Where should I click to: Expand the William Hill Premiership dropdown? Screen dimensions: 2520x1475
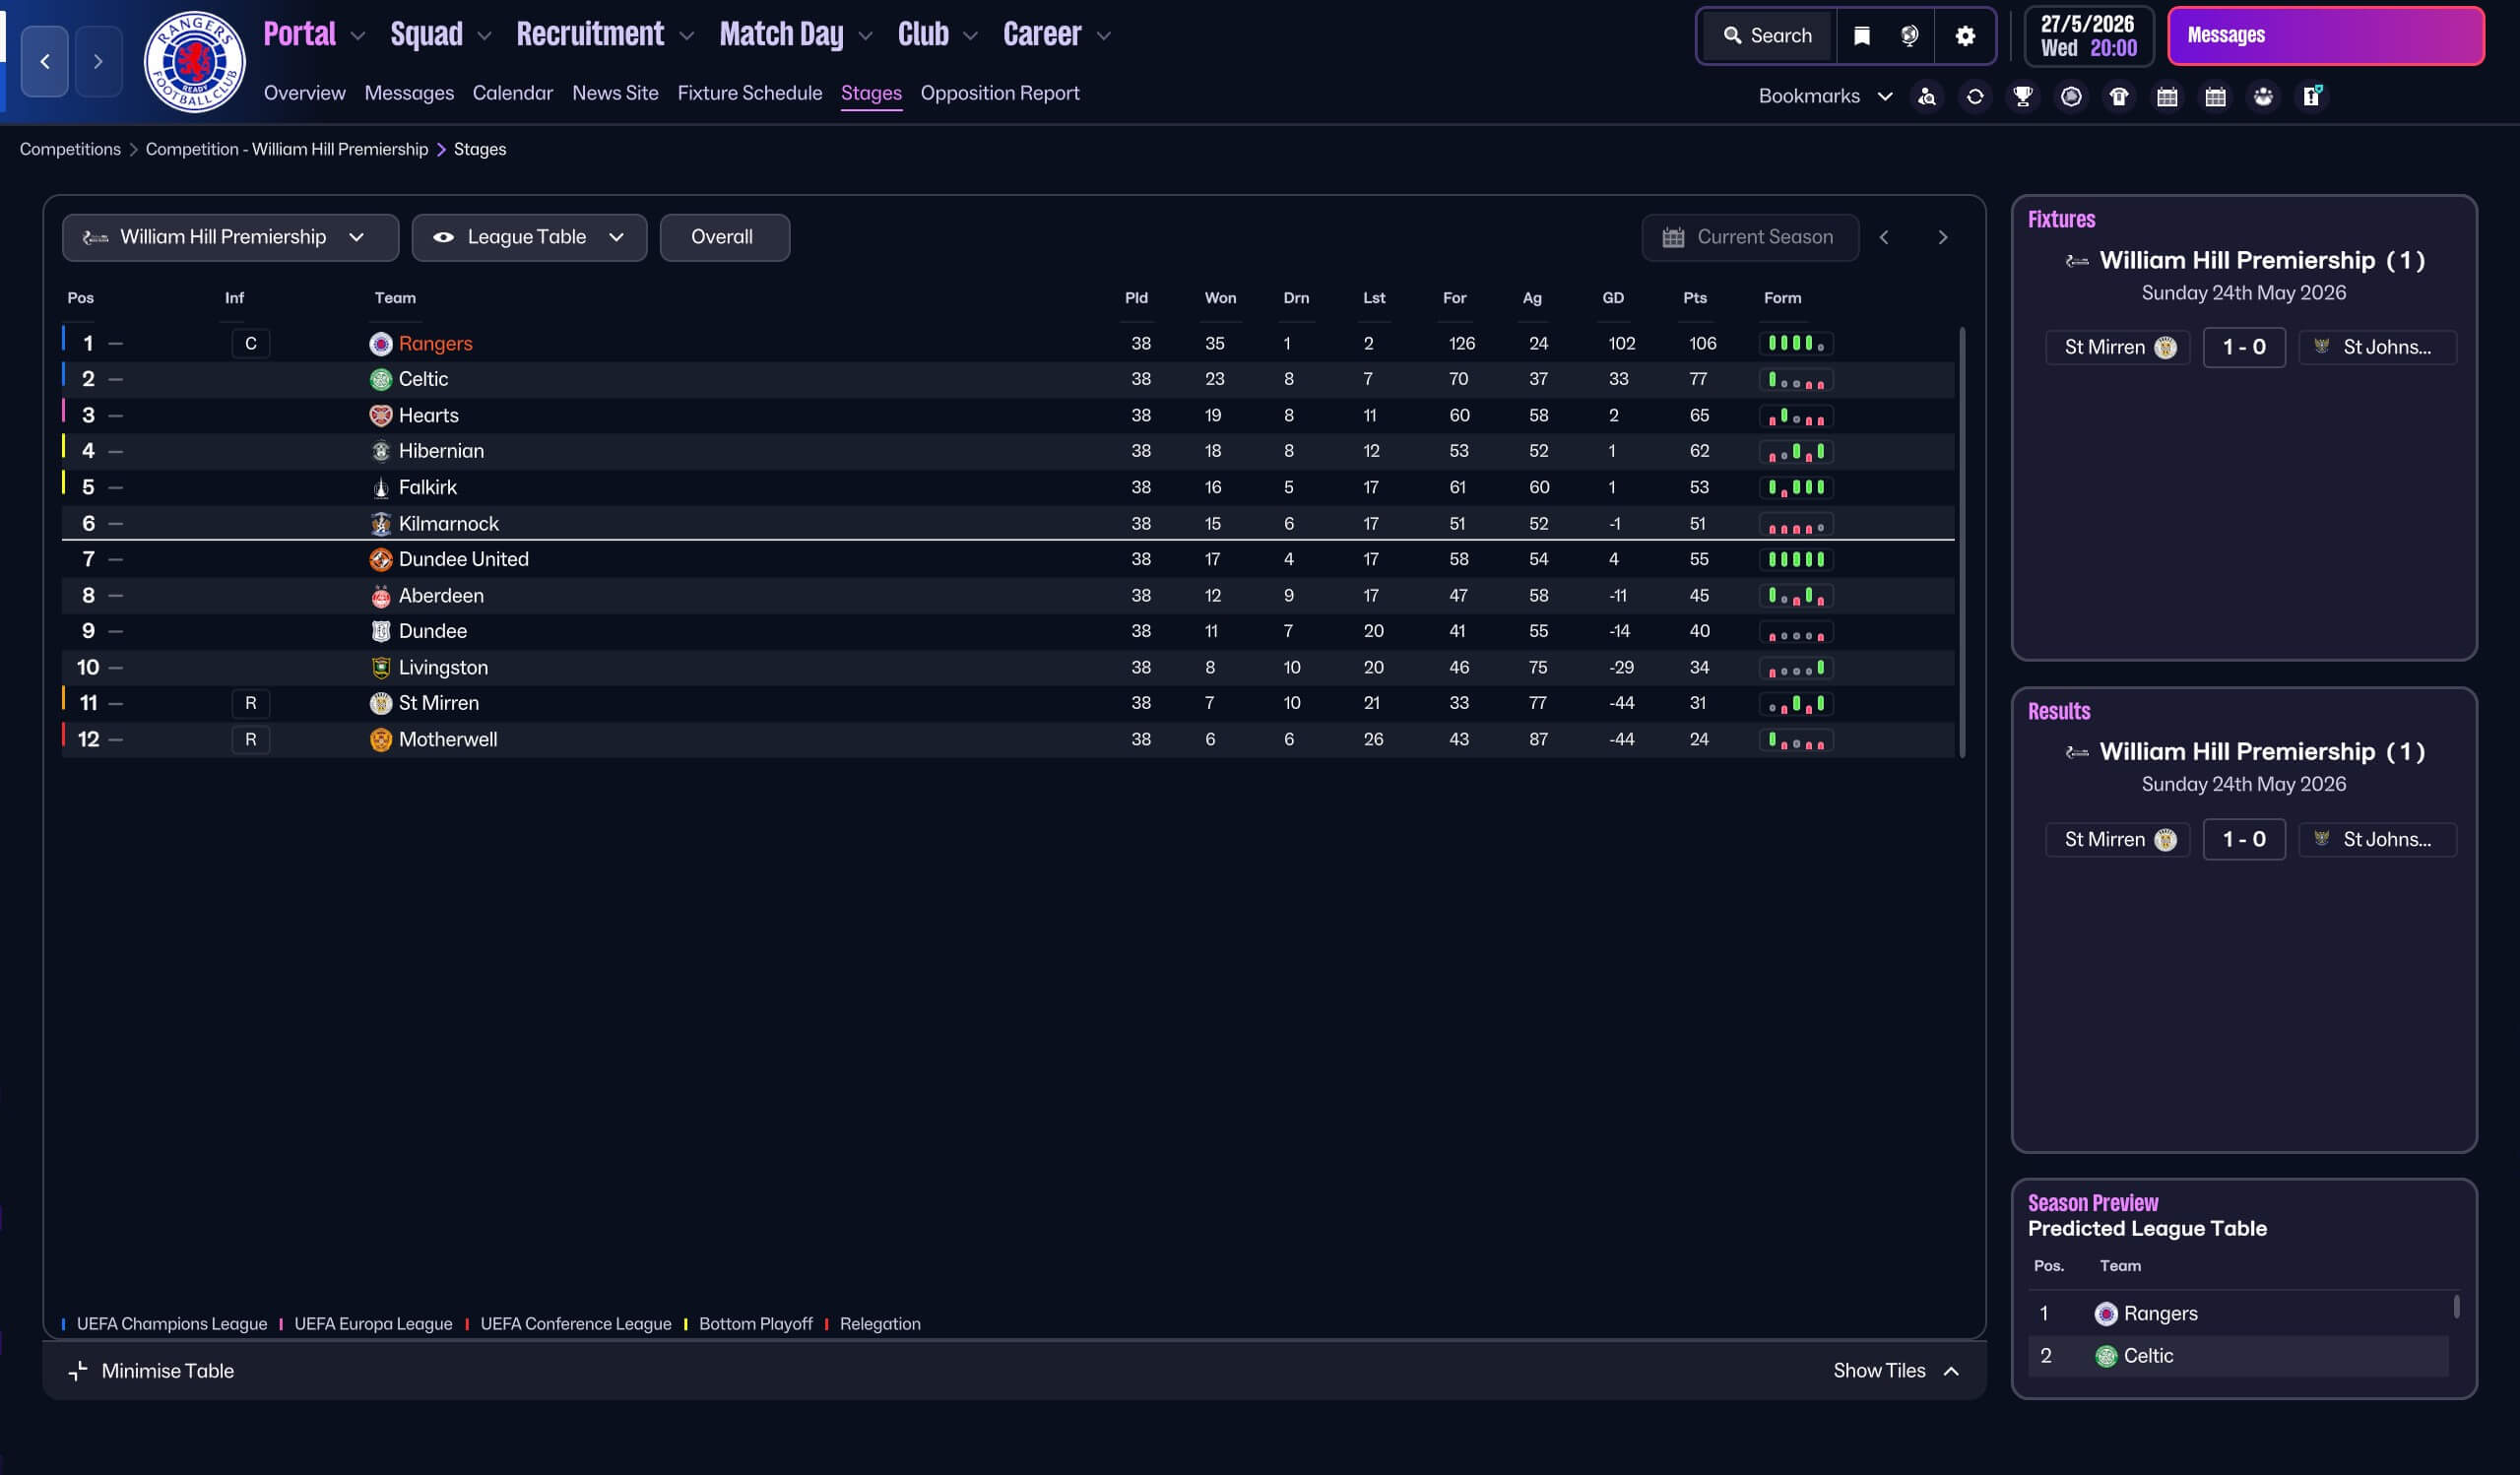230,237
